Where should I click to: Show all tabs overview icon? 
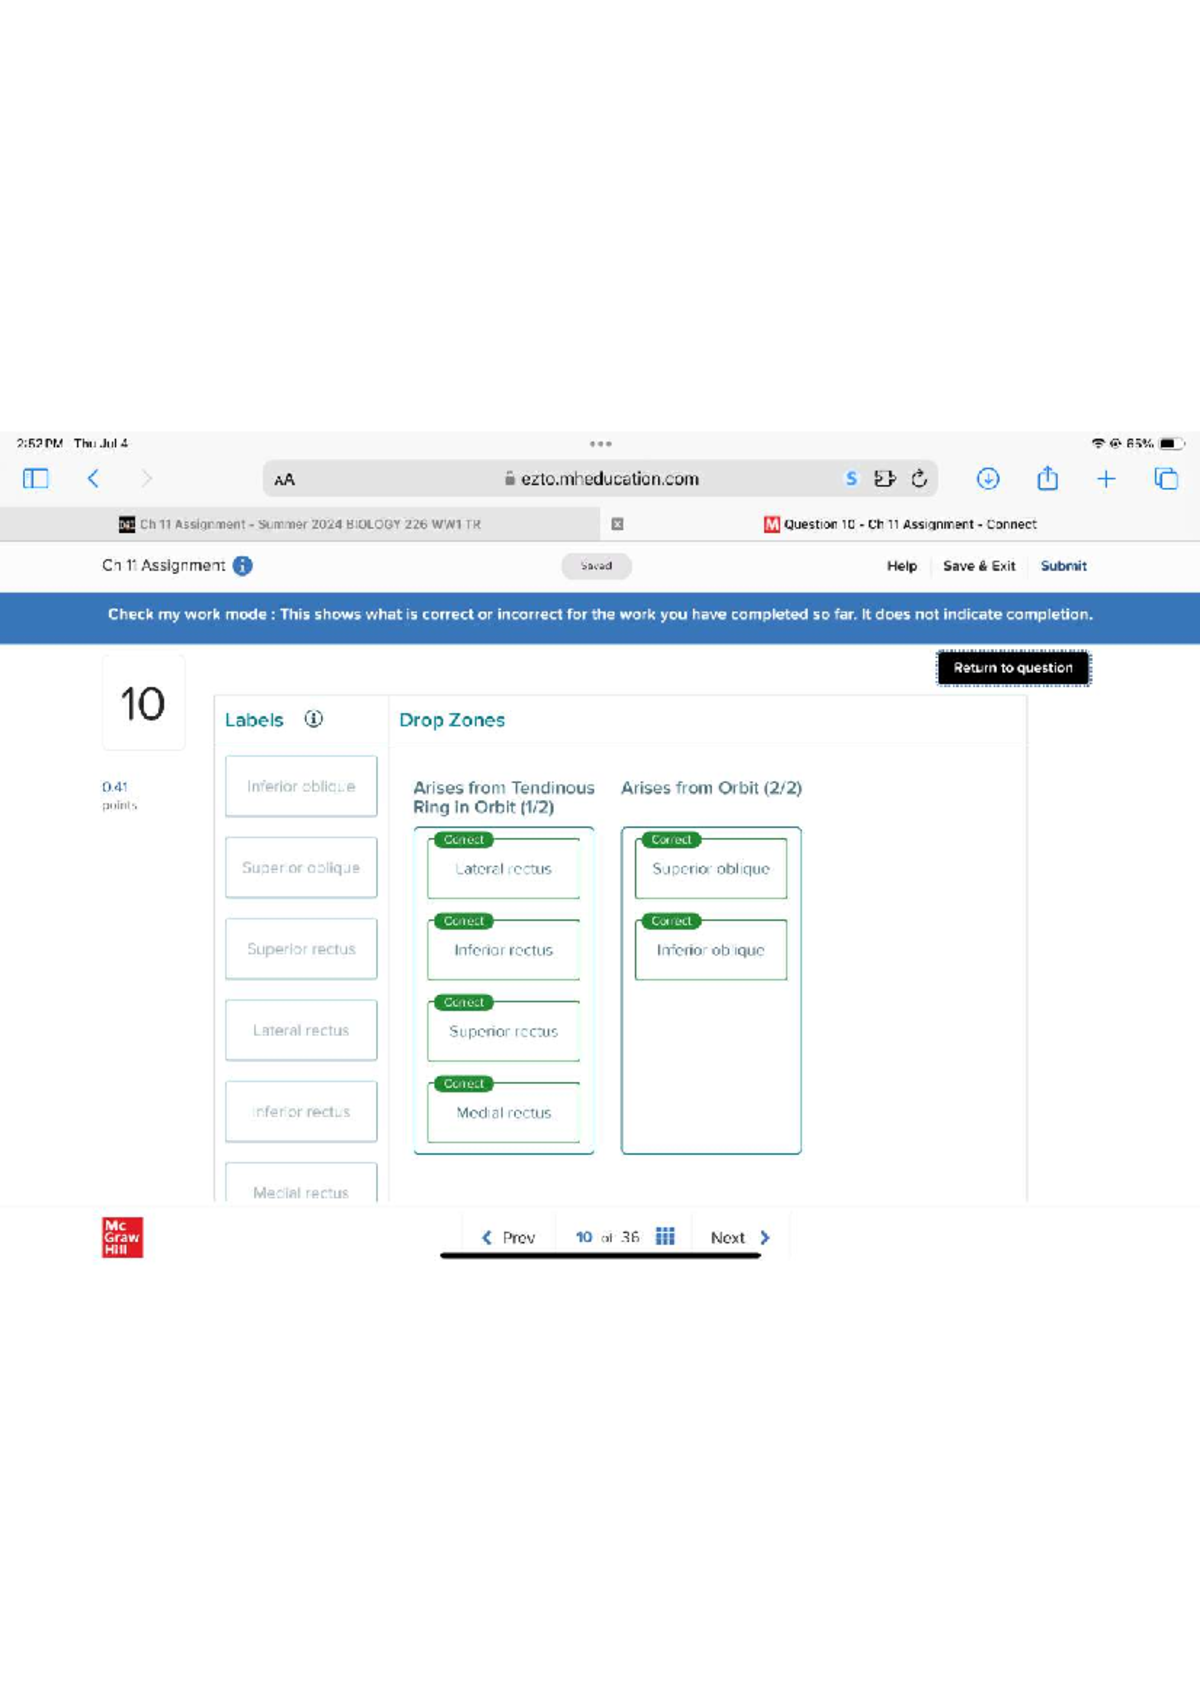[1166, 479]
